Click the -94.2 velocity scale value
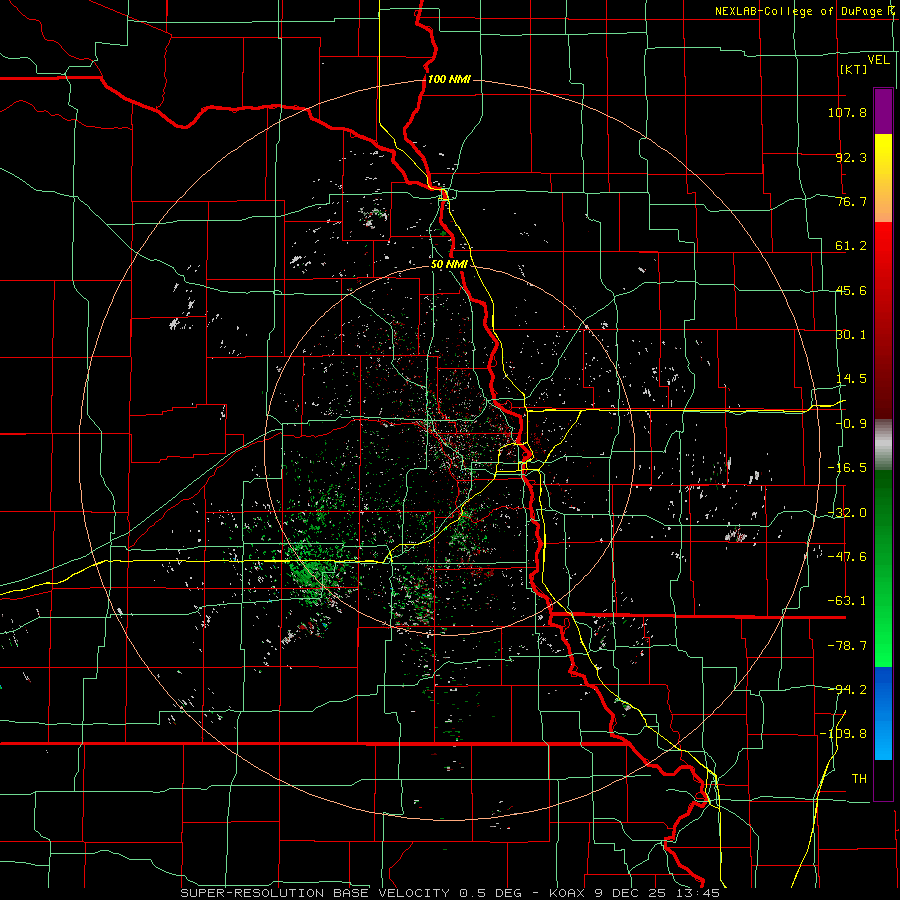900x900 pixels. tap(847, 690)
